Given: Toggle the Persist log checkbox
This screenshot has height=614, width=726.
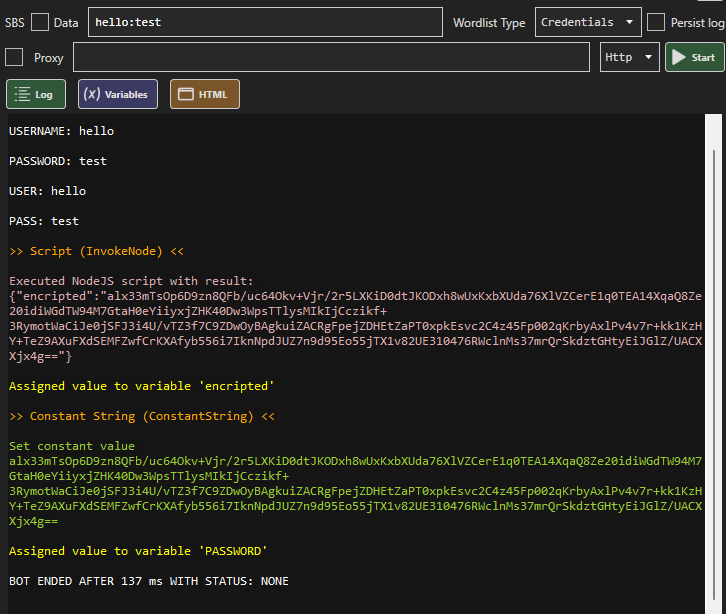Looking at the screenshot, I should point(656,22).
